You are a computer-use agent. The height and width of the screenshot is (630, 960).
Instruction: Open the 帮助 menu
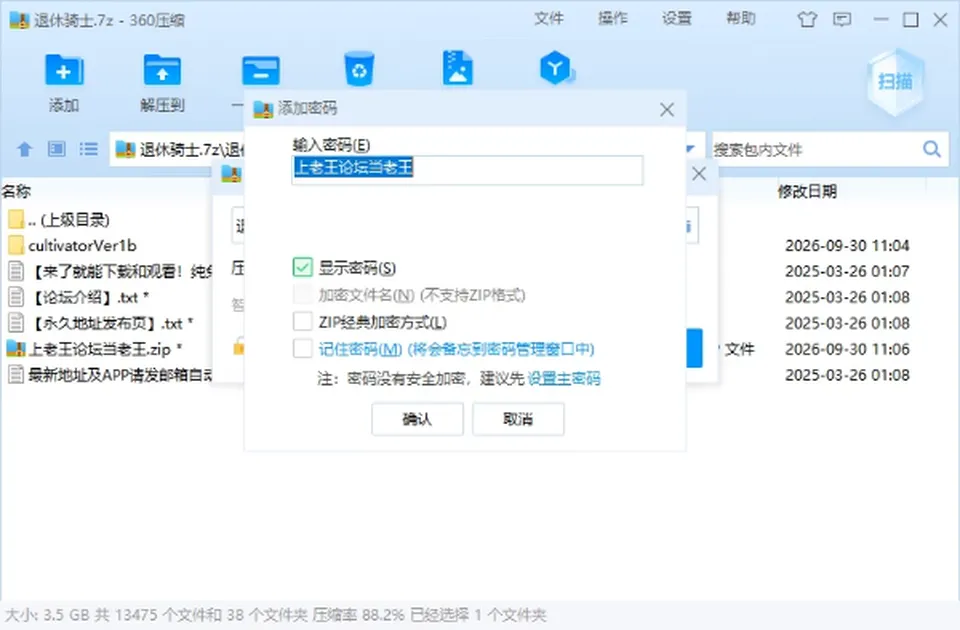tap(741, 19)
